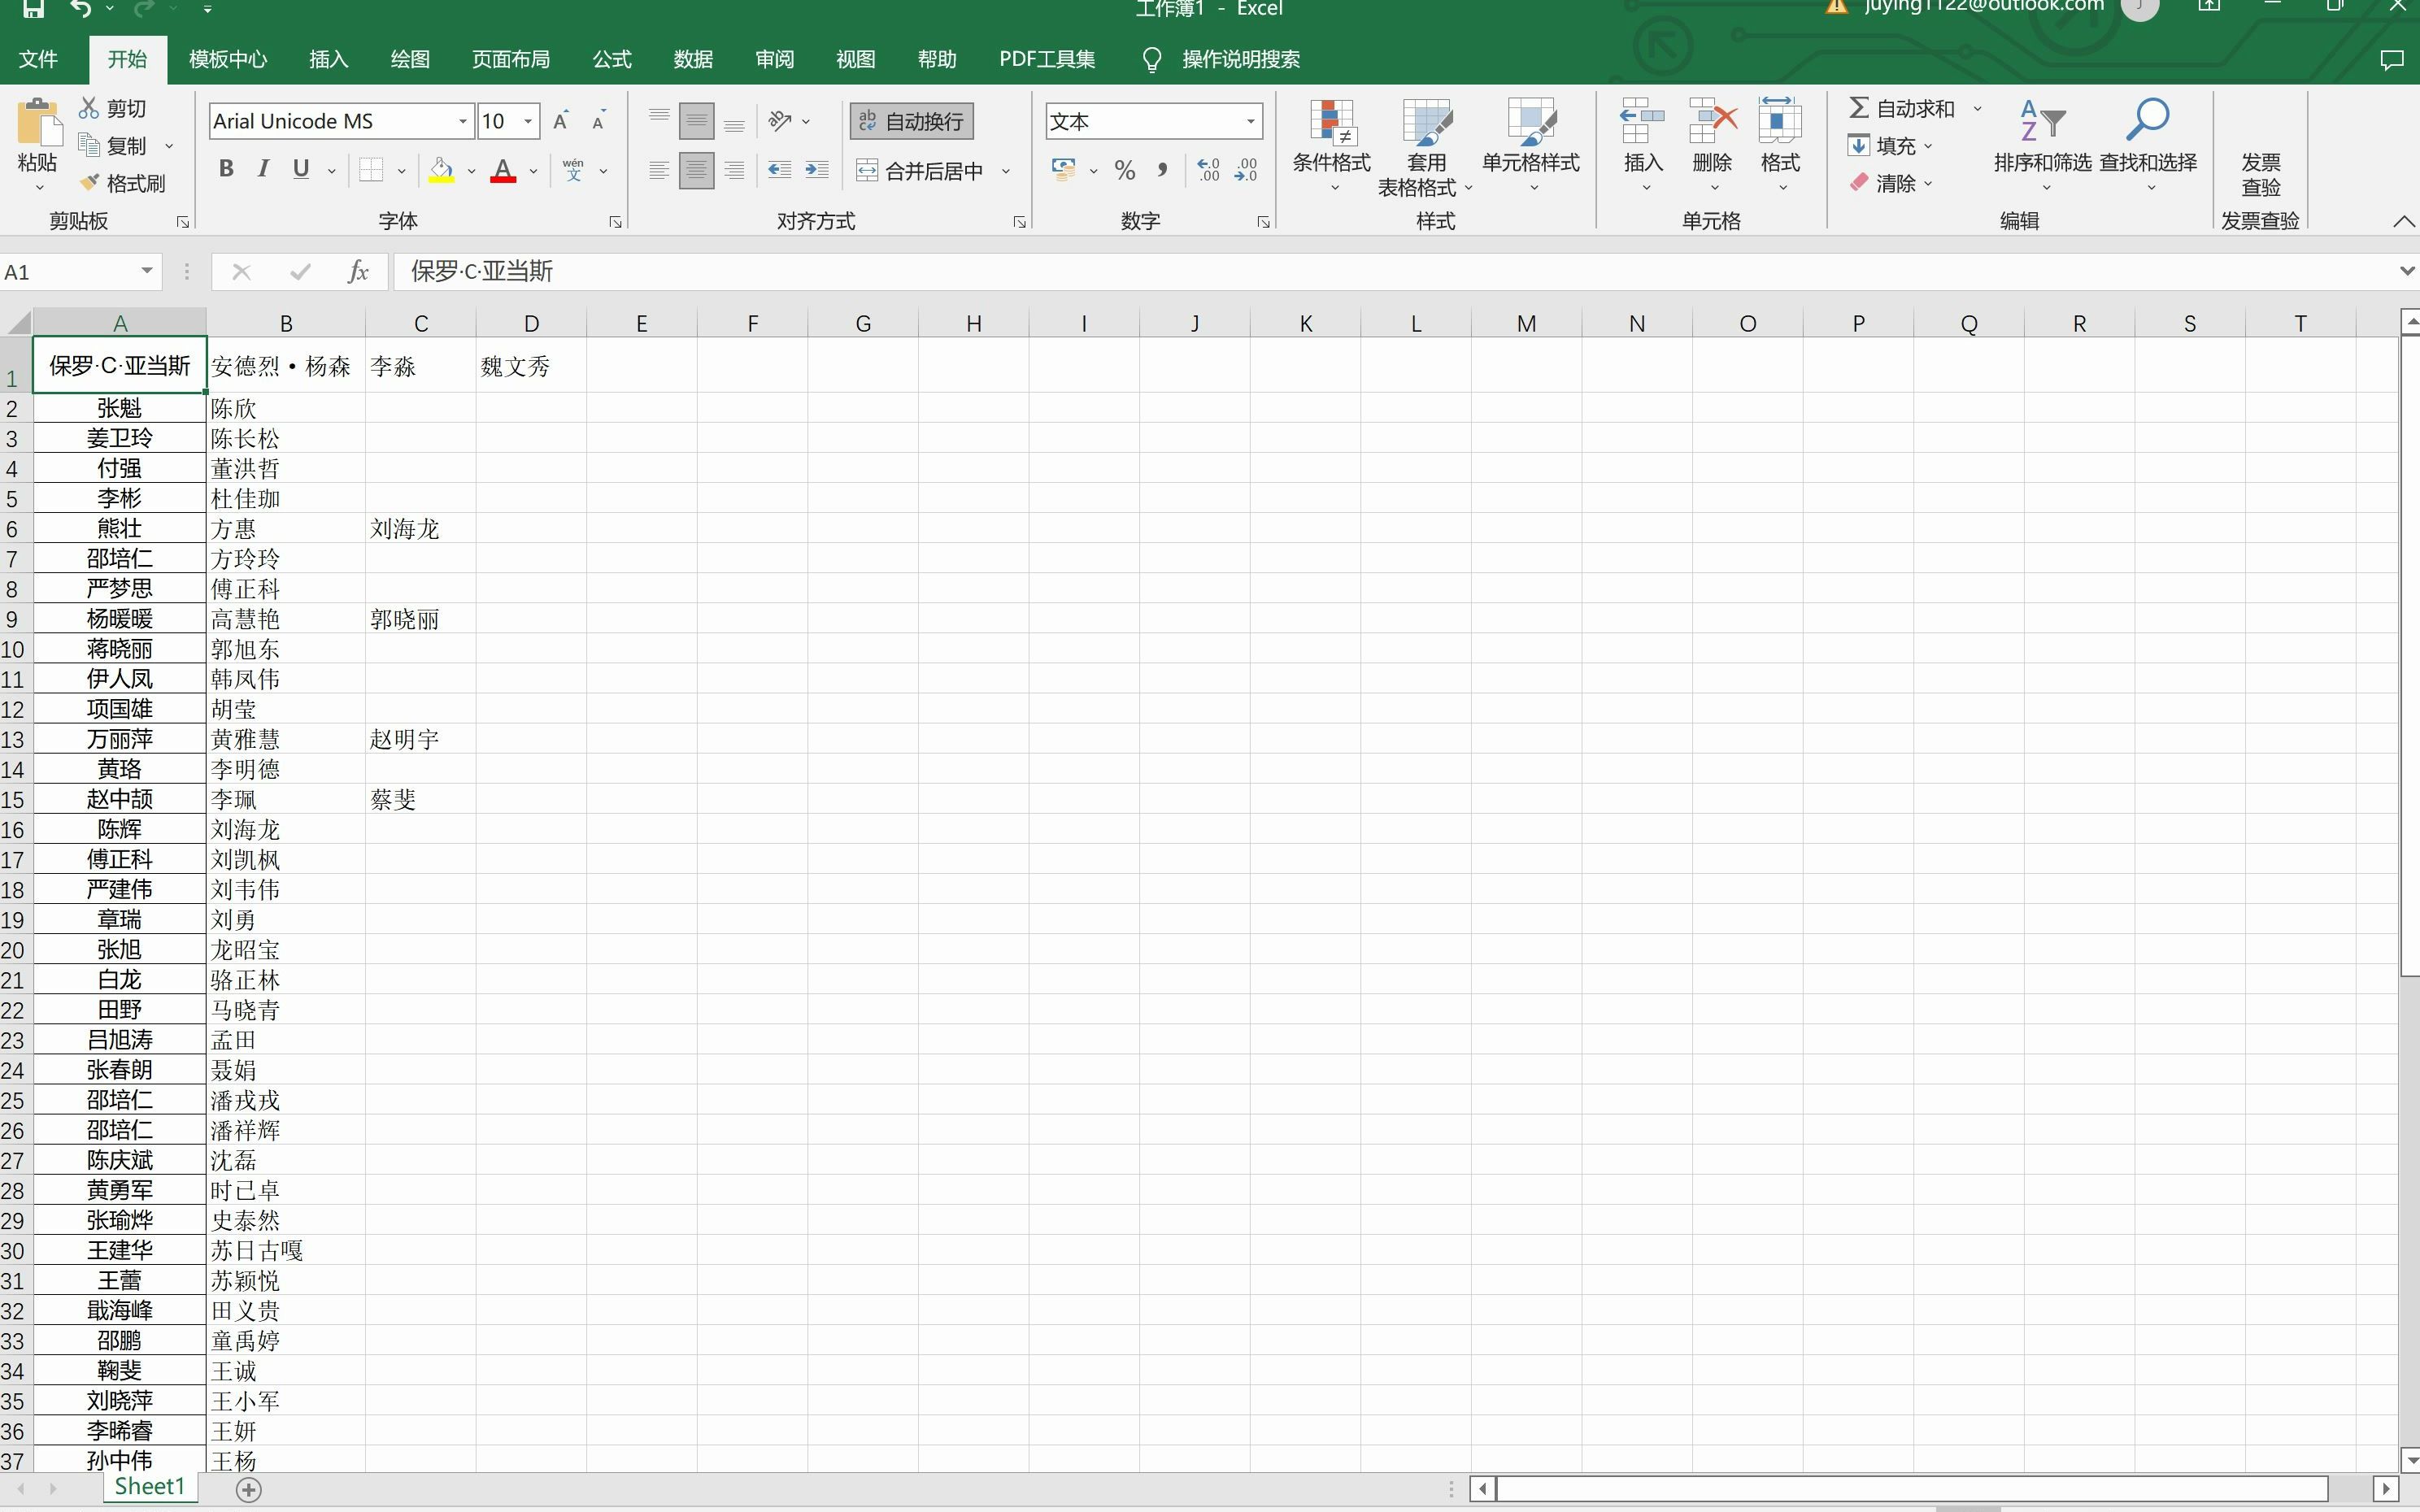Select the Sheet1 worksheet tab
2420x1512 pixels.
click(150, 1486)
